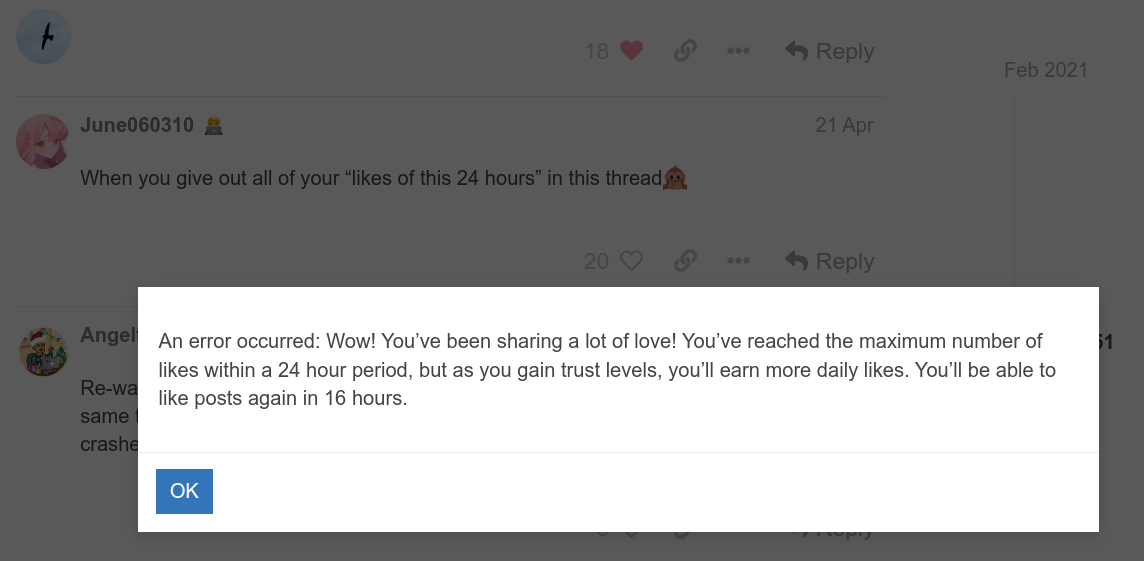The image size is (1144, 561).
Task: Show who liked: 18 likes count
Action: pos(596,51)
